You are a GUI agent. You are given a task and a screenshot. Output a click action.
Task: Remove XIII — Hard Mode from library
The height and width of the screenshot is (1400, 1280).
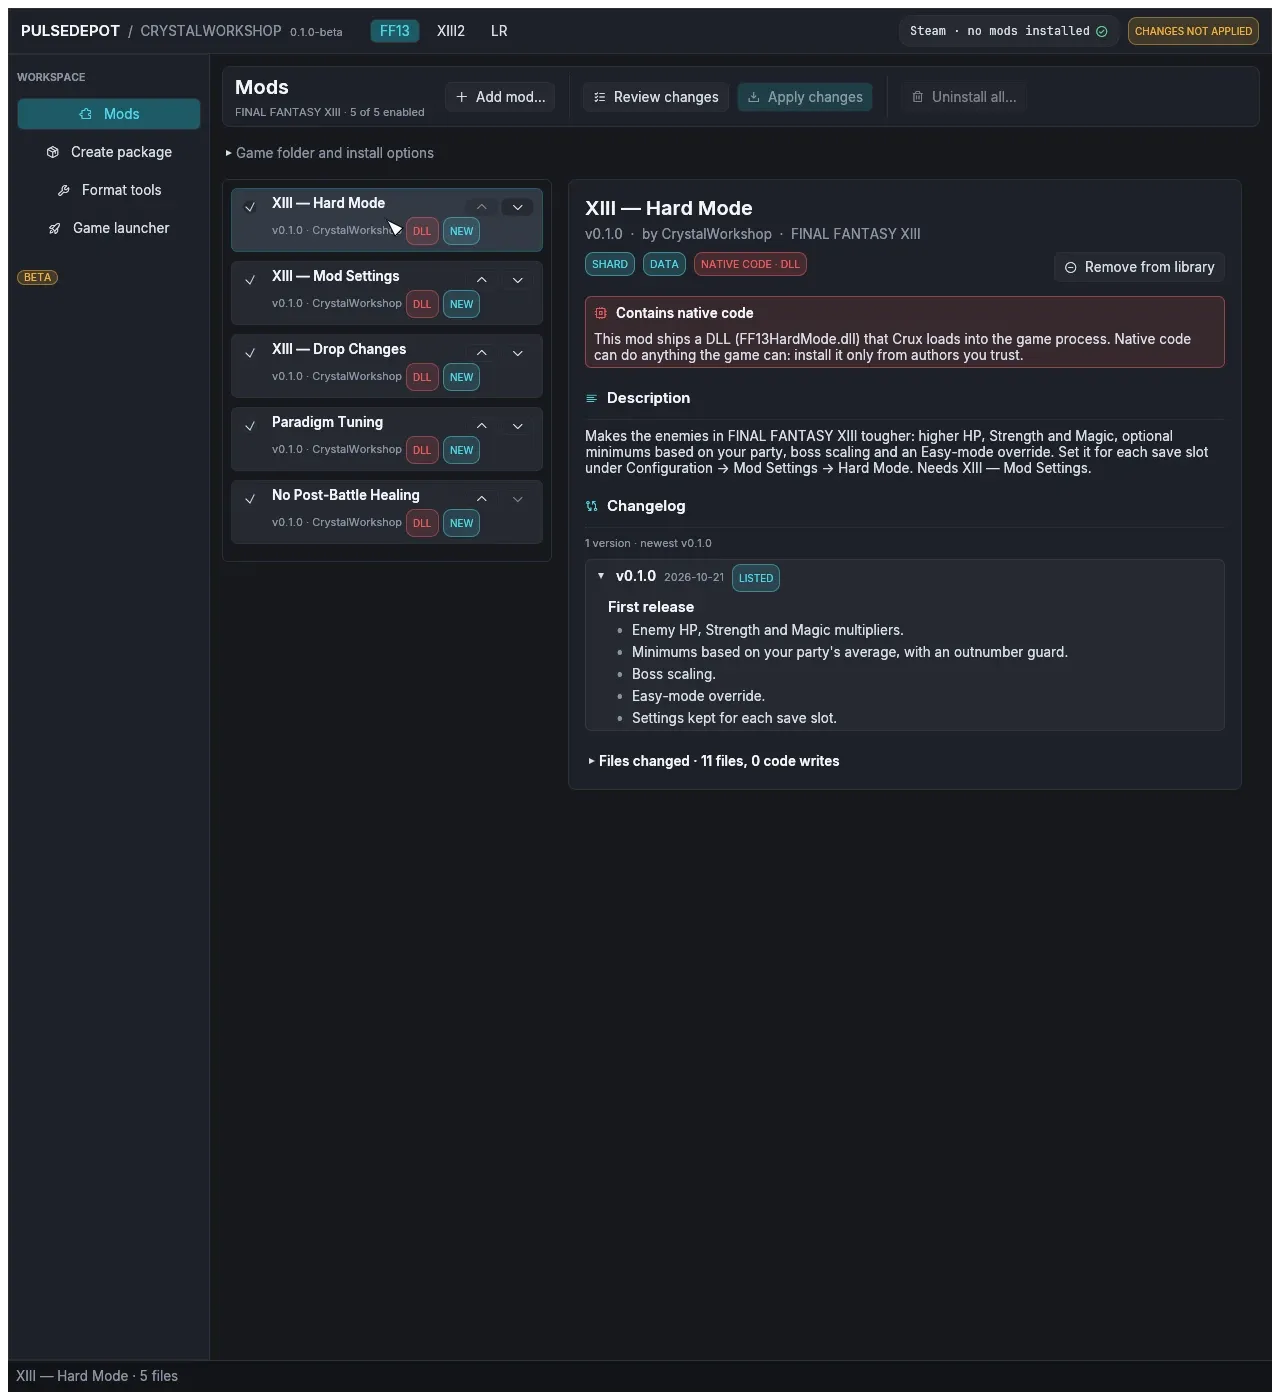click(1139, 267)
